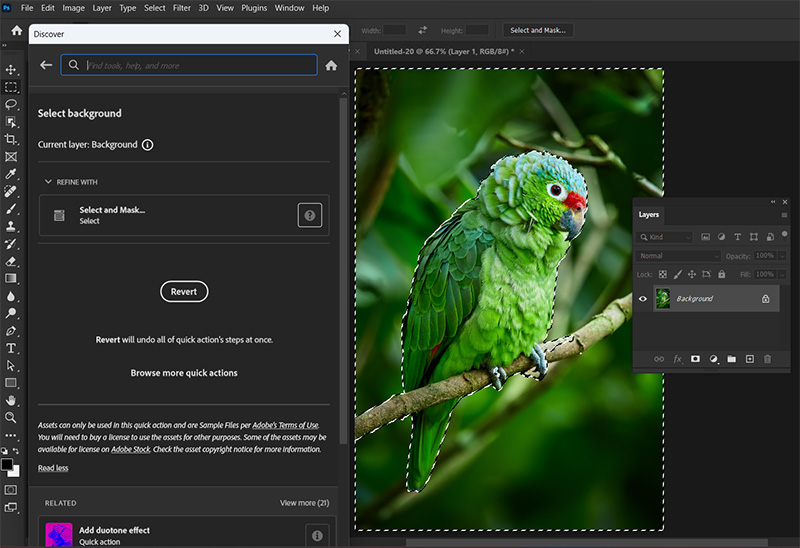
Task: Click the Discover panel home icon
Action: (x=331, y=65)
